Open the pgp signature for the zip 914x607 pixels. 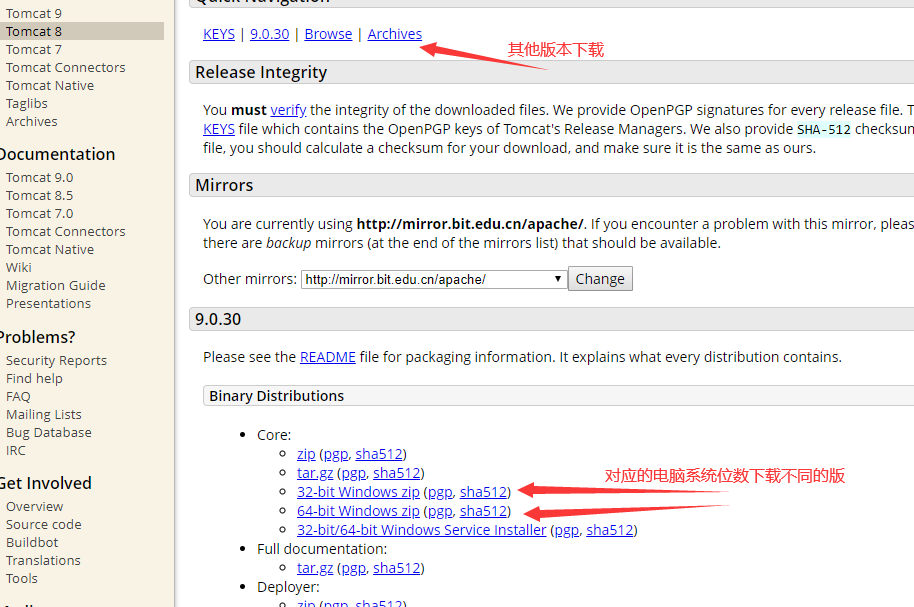point(335,453)
